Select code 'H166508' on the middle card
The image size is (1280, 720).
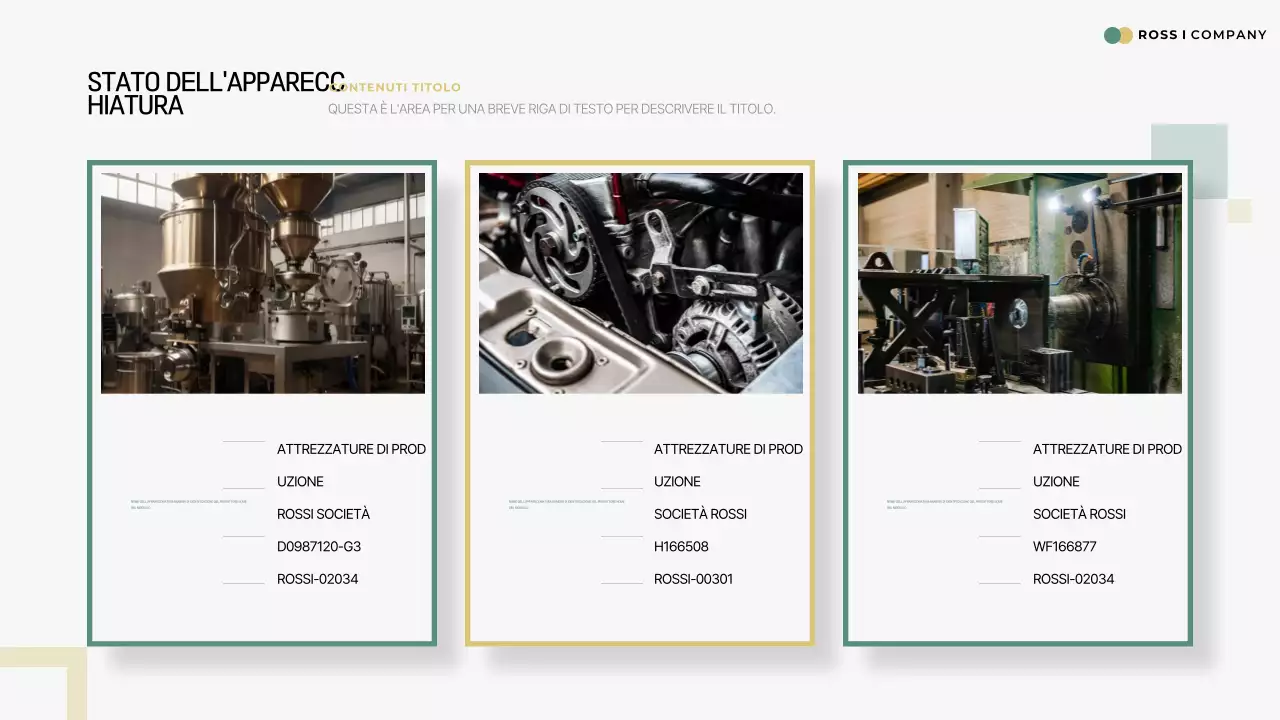point(683,546)
